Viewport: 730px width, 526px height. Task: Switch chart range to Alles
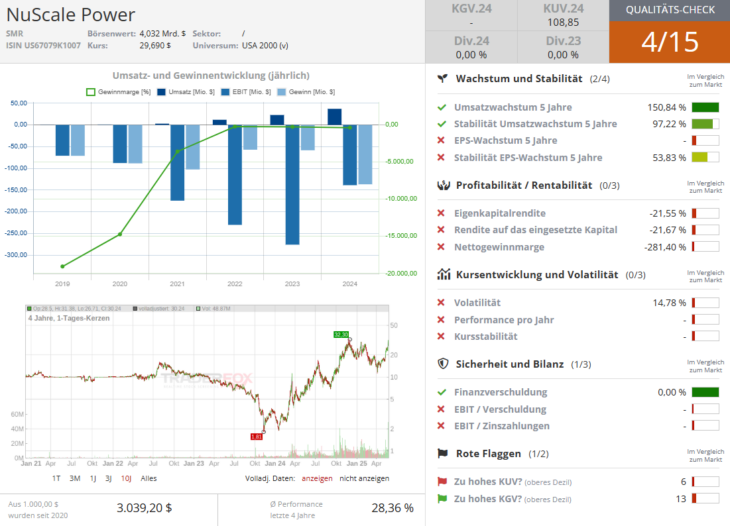pyautogui.click(x=148, y=479)
